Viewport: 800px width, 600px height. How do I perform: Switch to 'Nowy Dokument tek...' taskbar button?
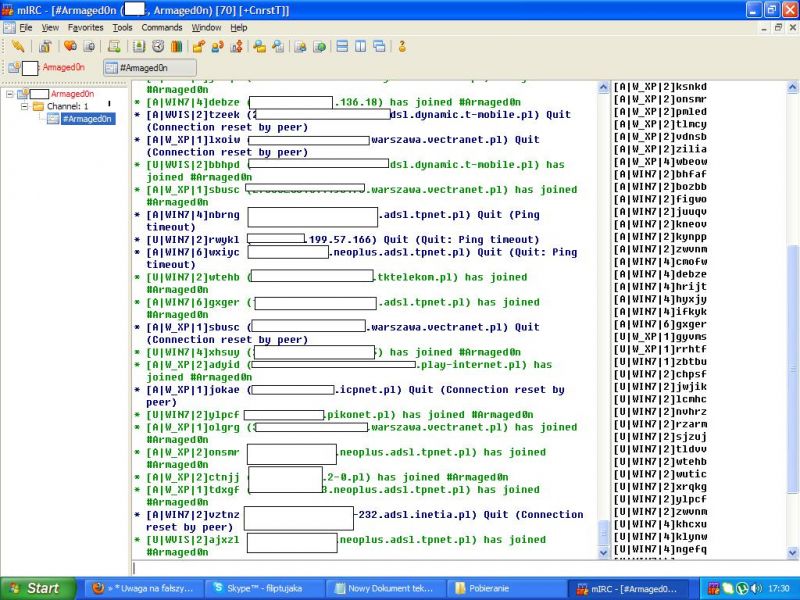tap(385, 588)
